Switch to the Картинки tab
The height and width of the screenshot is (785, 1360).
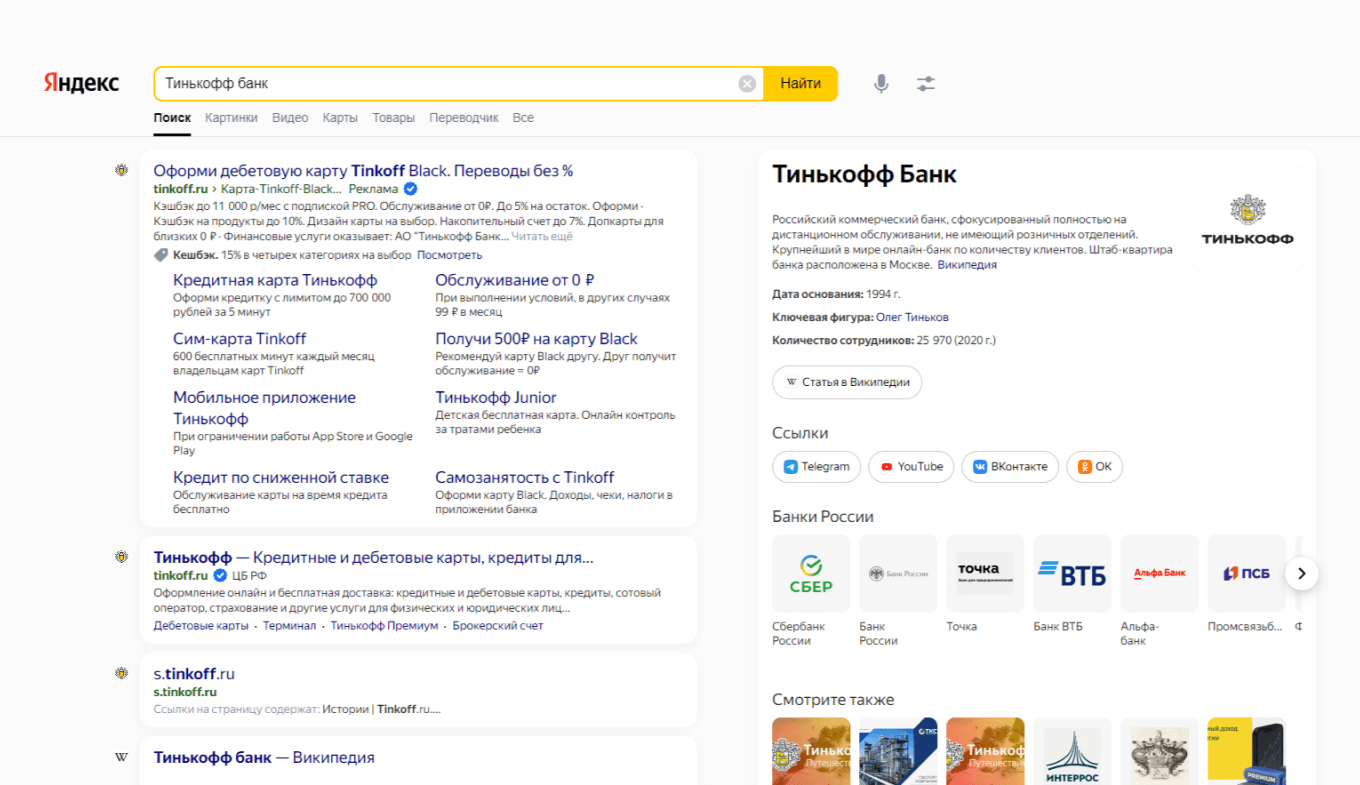point(231,118)
